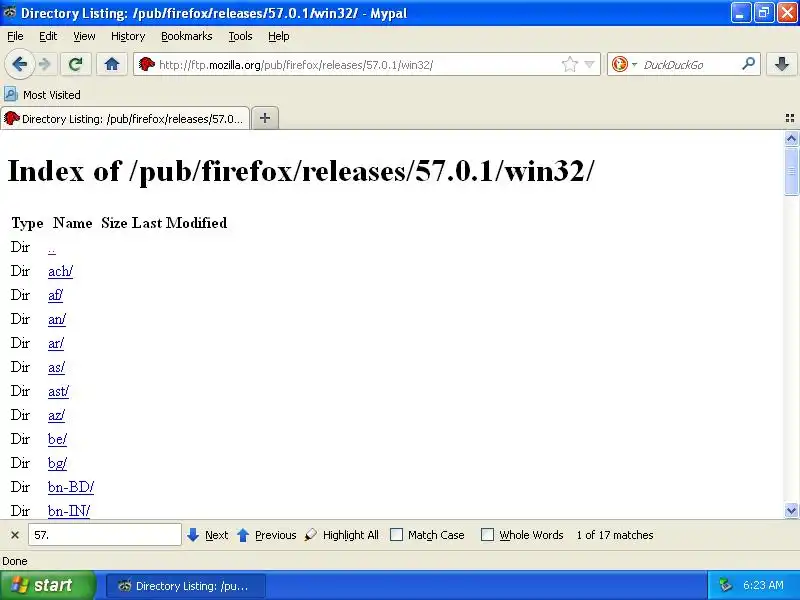Click the Mypal raccoon icon in title bar
Screen dimensions: 800x600
(9, 13)
